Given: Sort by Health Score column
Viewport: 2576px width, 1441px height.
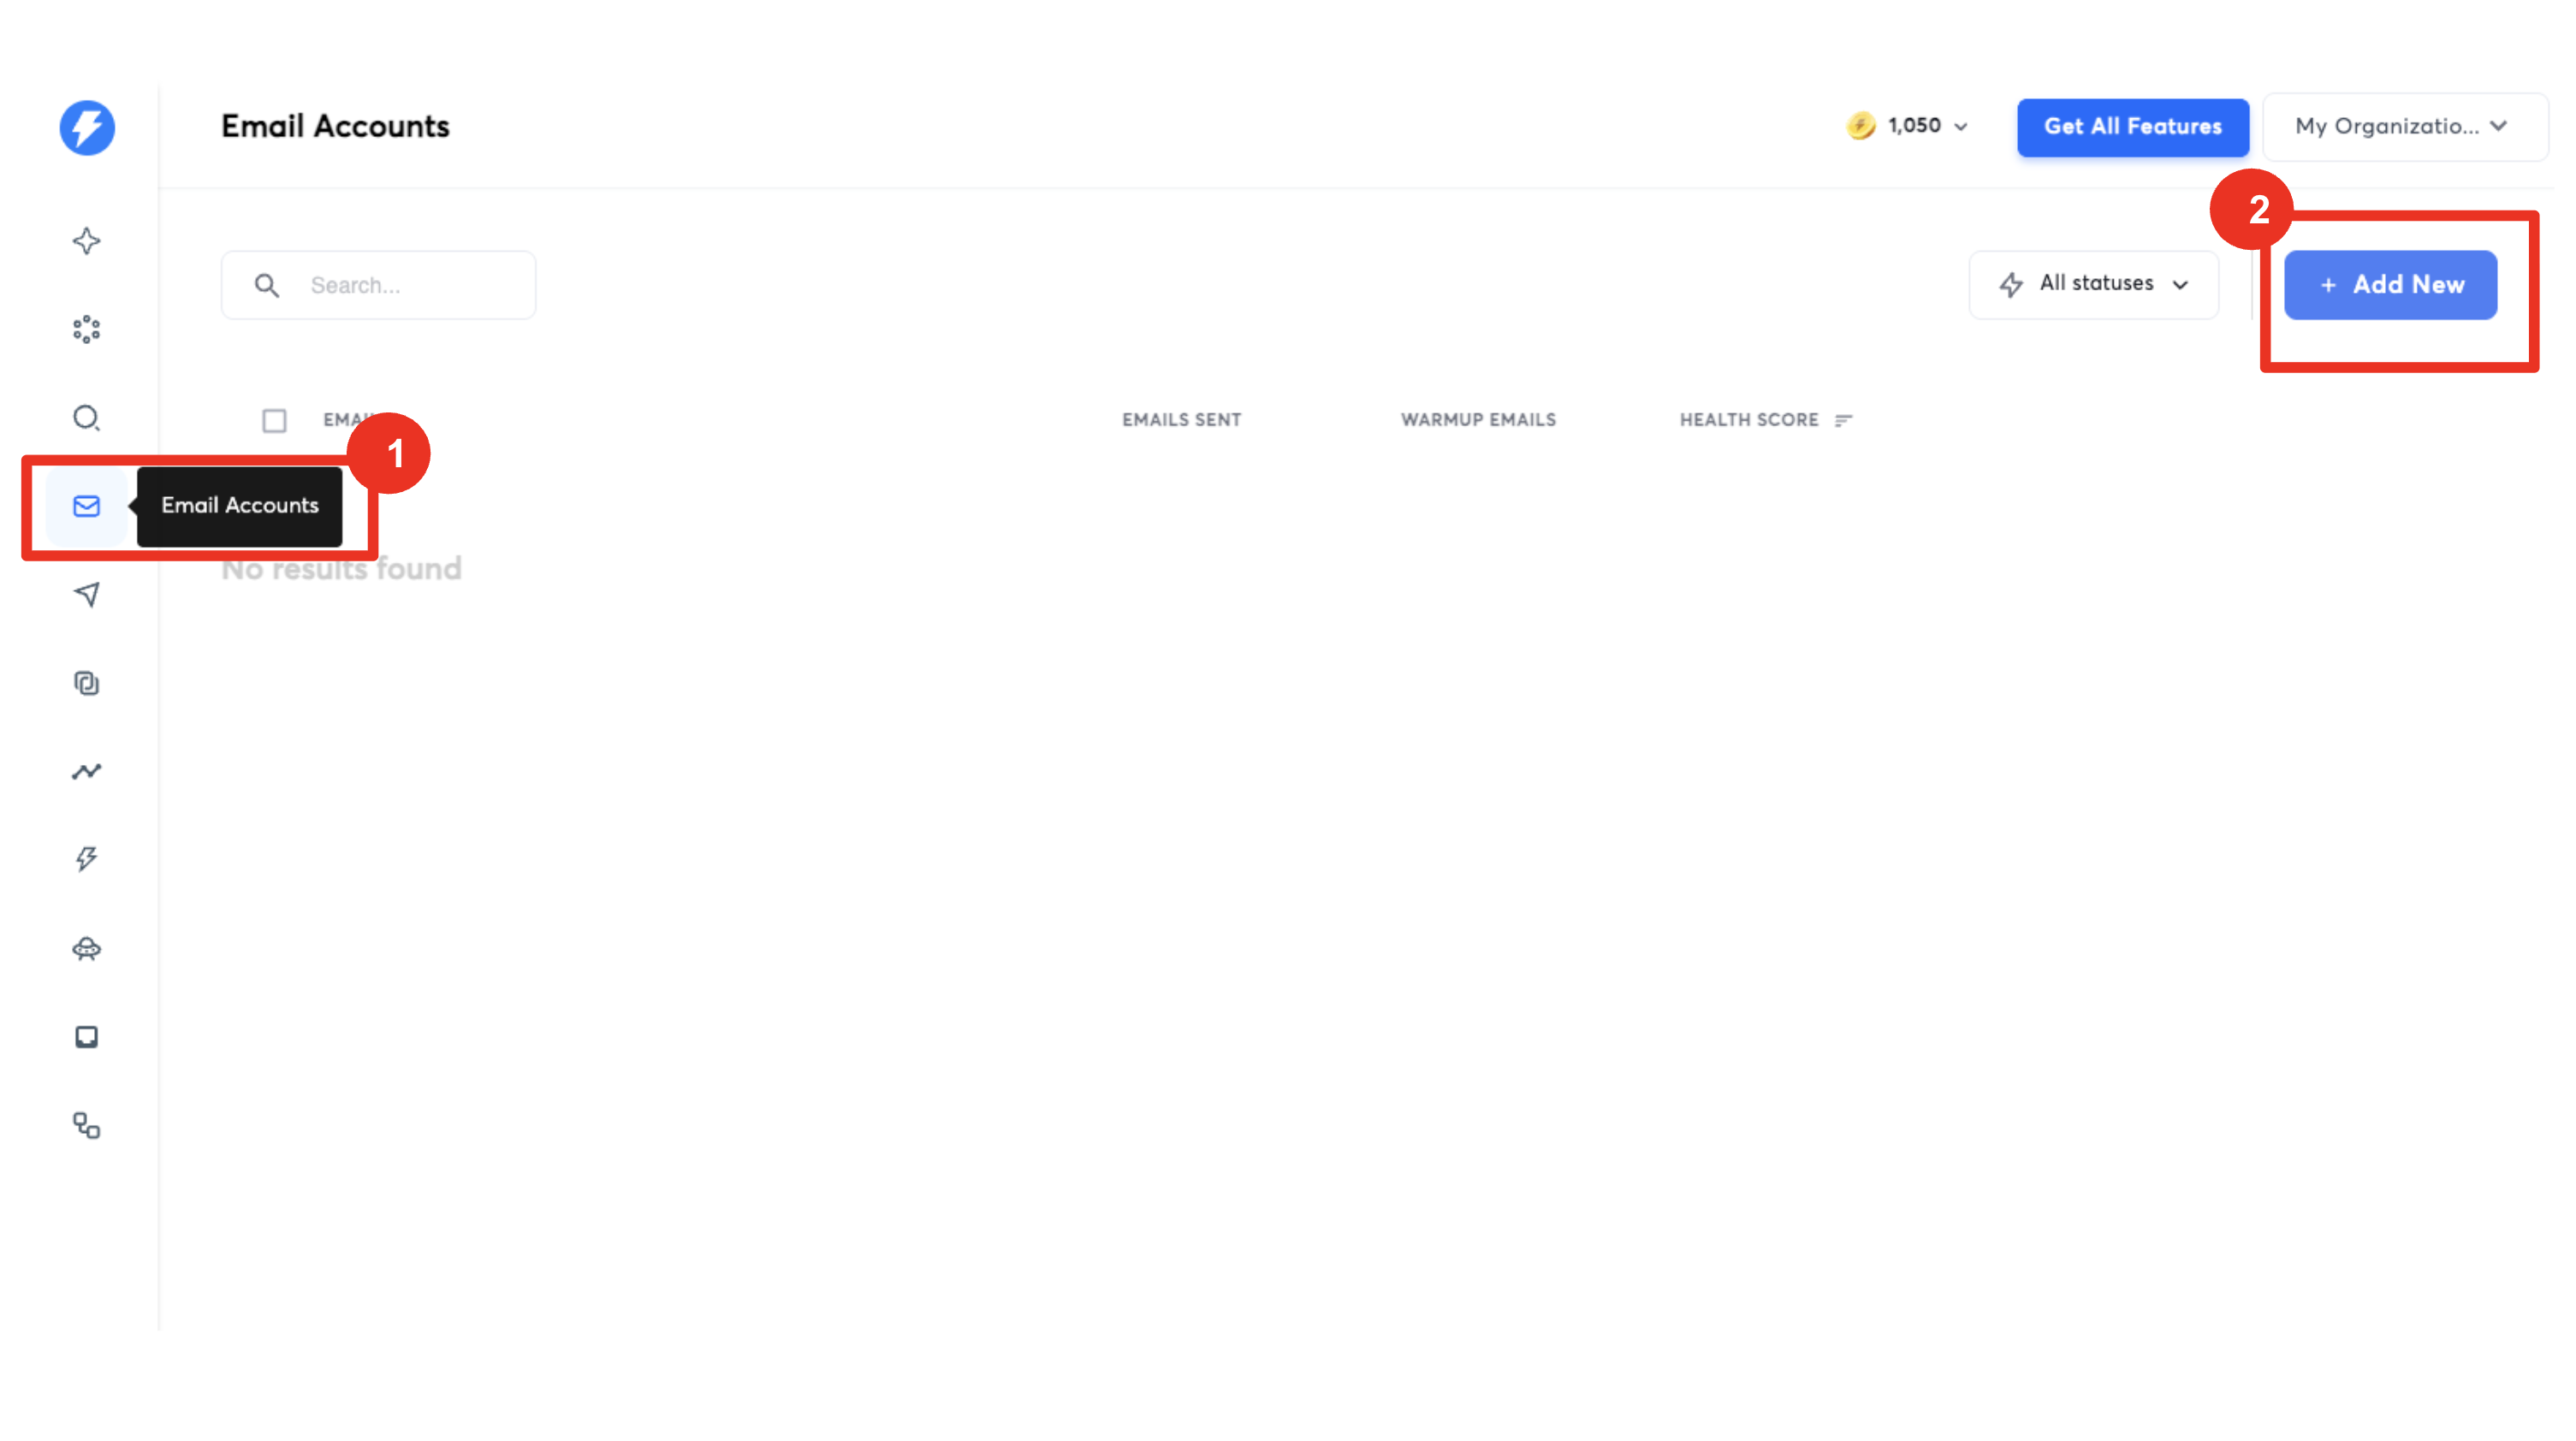Looking at the screenshot, I should tap(1845, 420).
